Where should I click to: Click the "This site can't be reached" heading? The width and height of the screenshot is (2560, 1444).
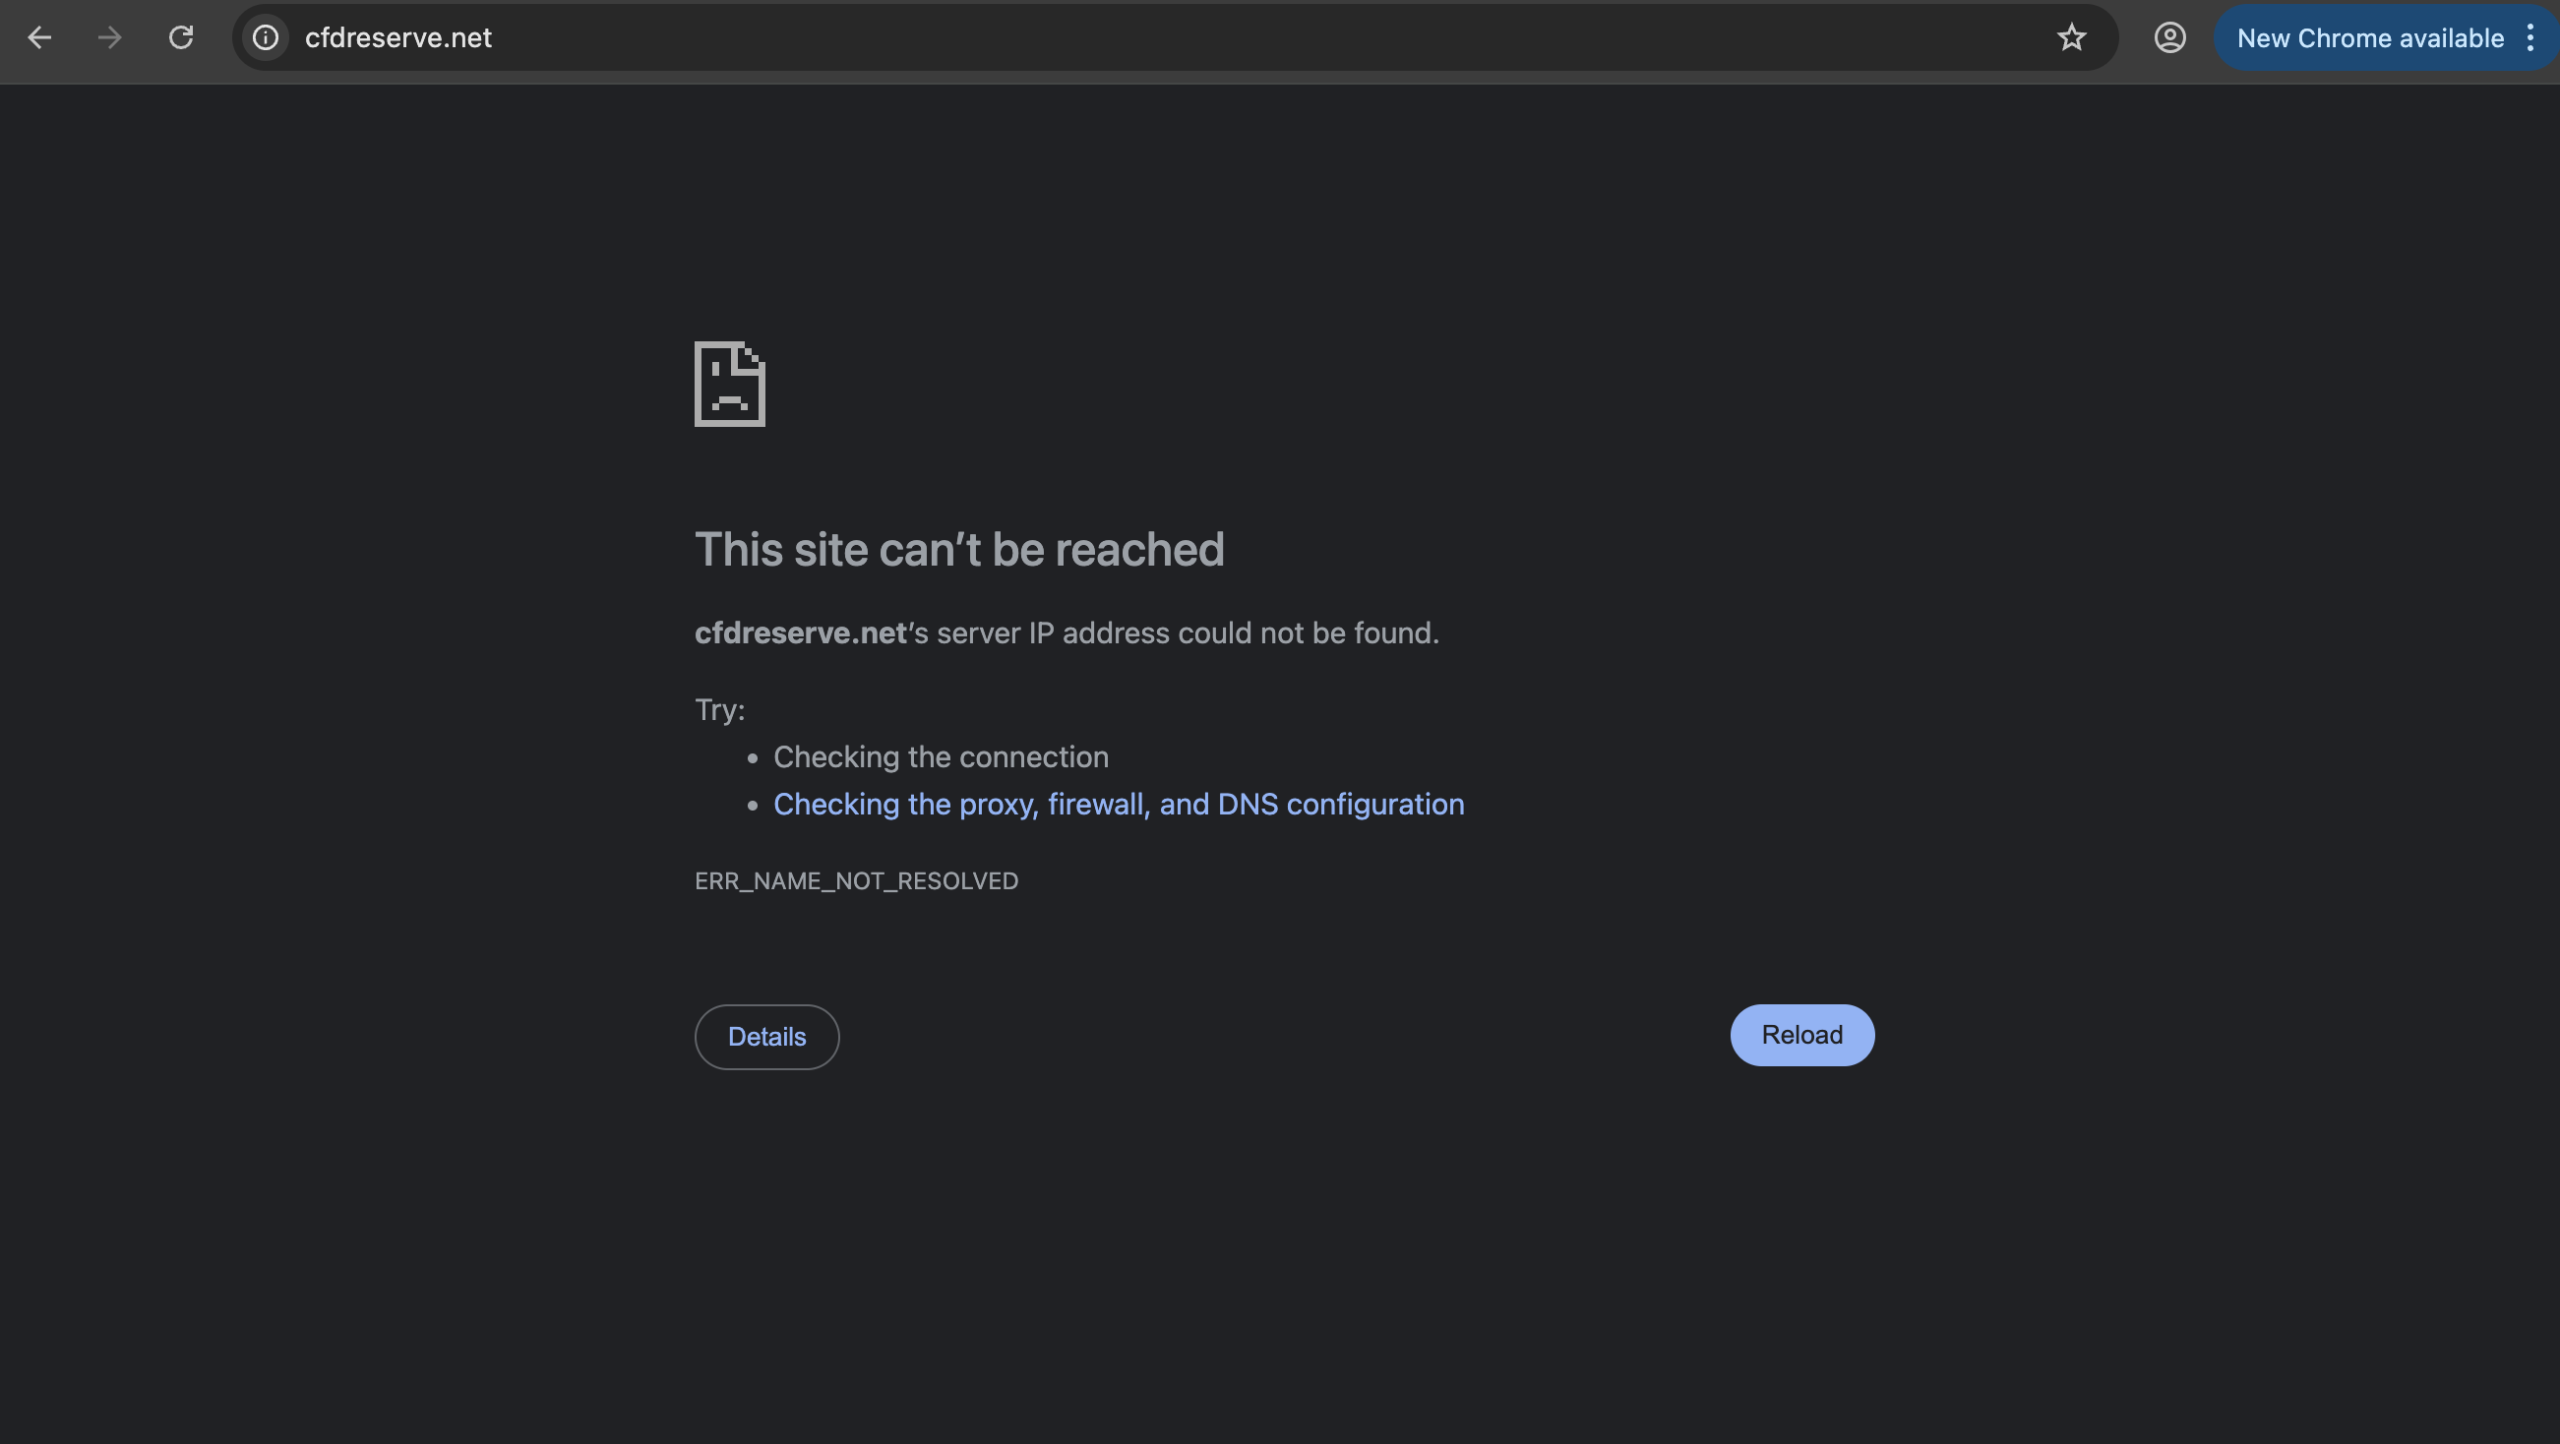[x=959, y=550]
